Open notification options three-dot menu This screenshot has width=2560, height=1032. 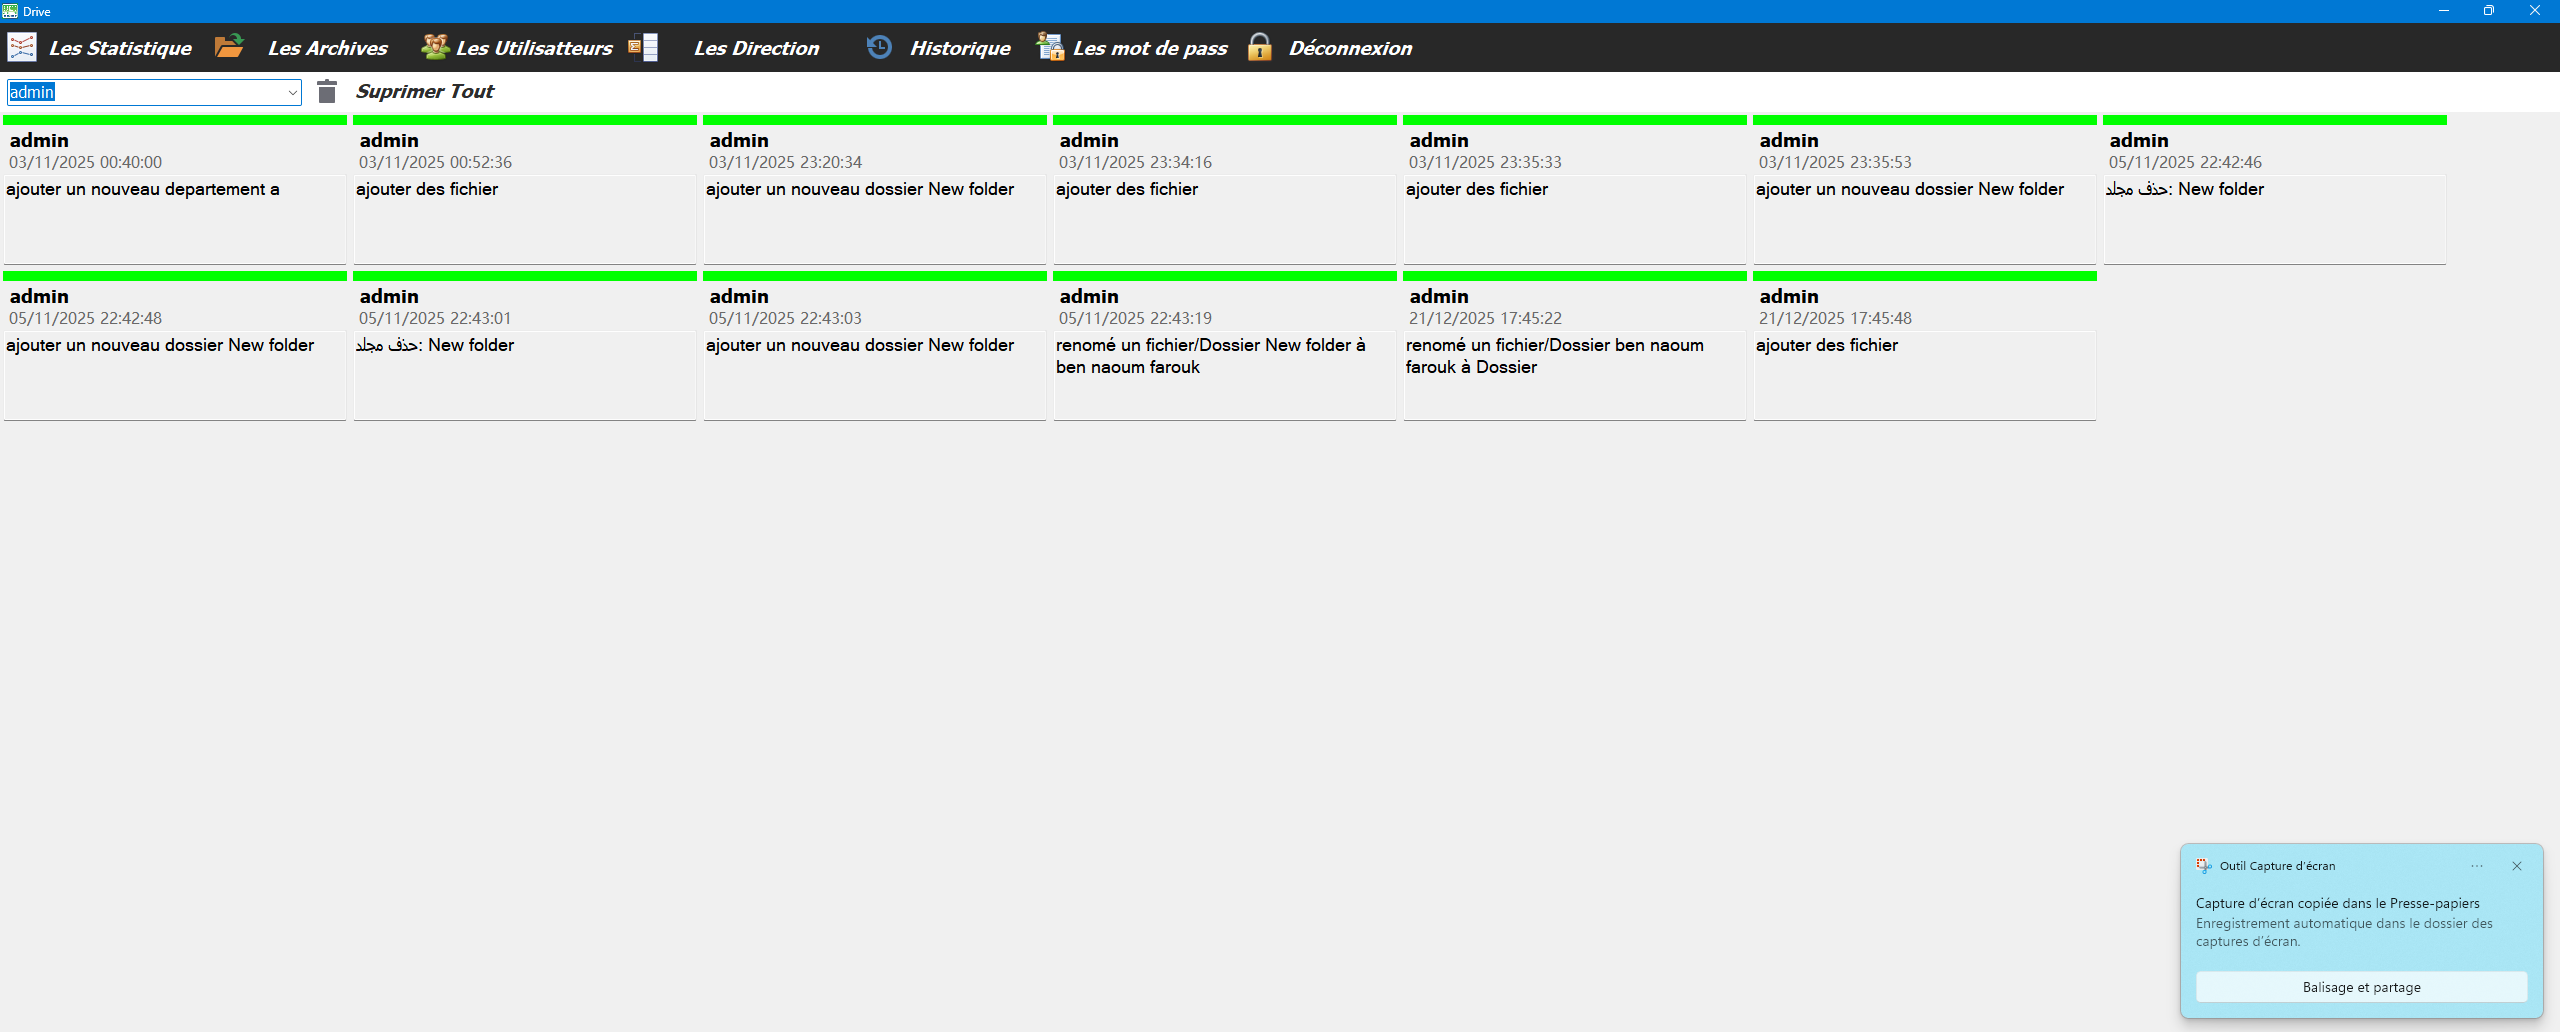click(x=2477, y=866)
